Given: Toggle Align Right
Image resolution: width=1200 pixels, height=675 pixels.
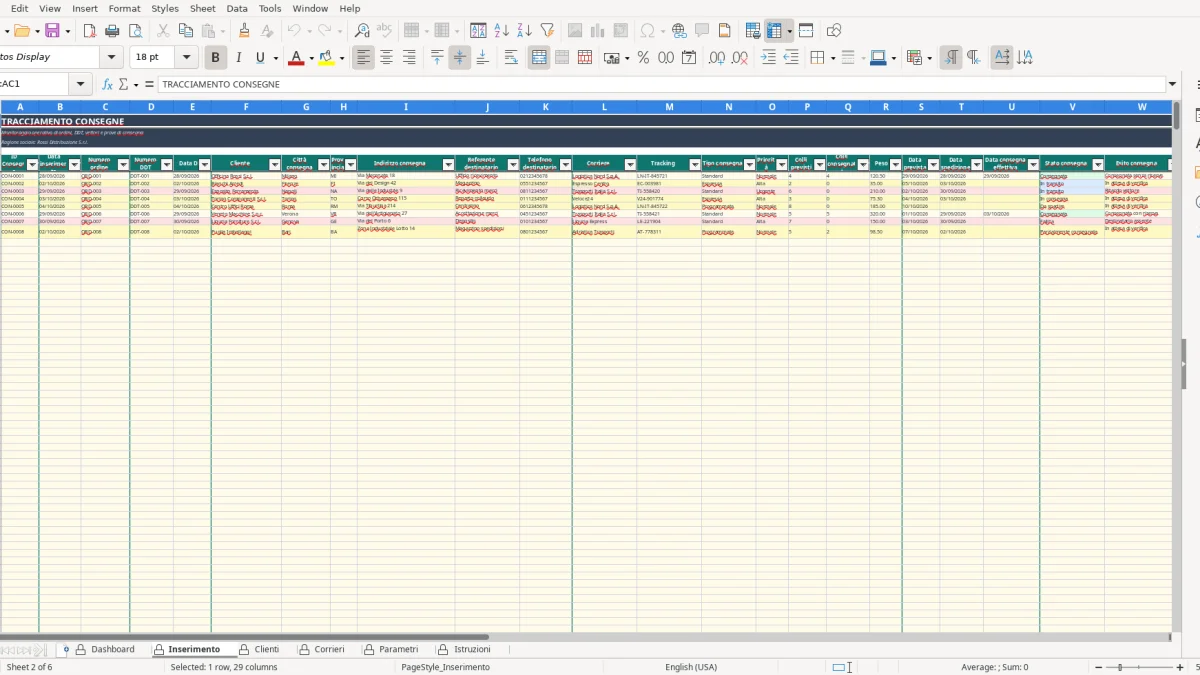Looking at the screenshot, I should point(409,58).
